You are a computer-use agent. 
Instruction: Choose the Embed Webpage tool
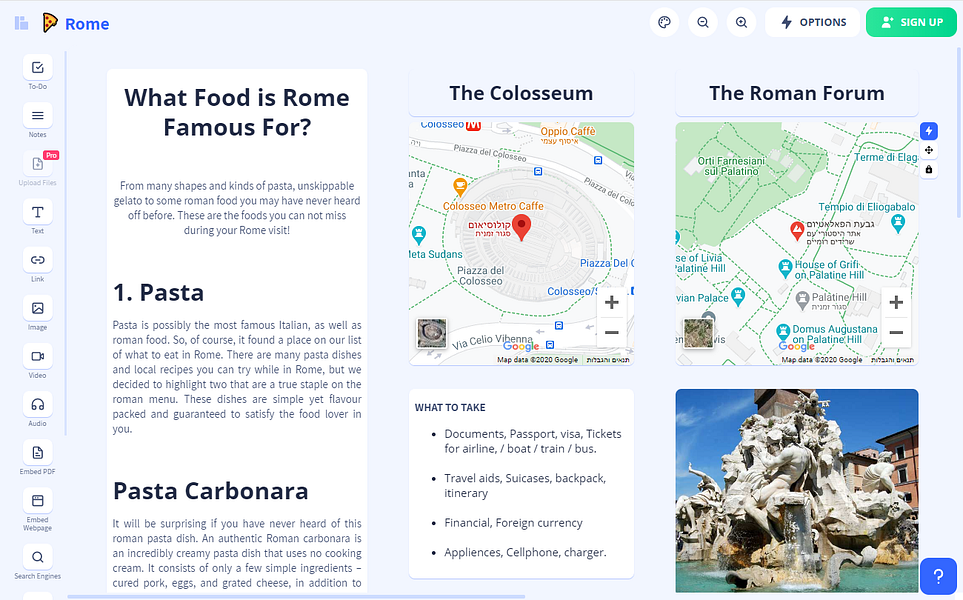pos(37,501)
